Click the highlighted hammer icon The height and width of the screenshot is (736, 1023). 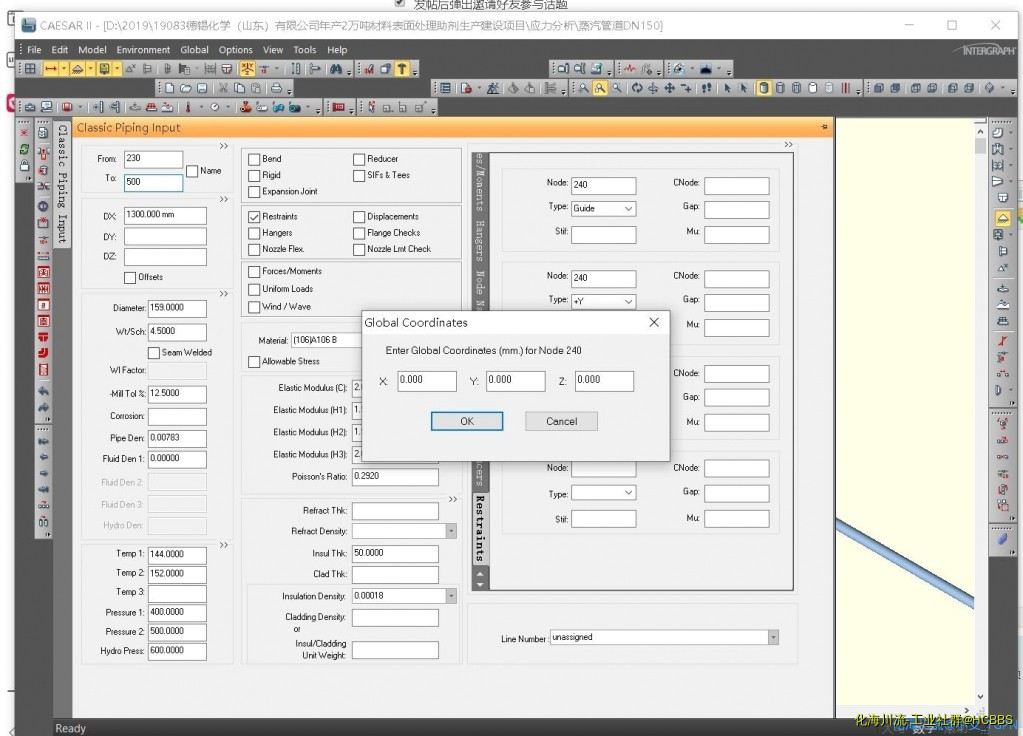[x=402, y=69]
